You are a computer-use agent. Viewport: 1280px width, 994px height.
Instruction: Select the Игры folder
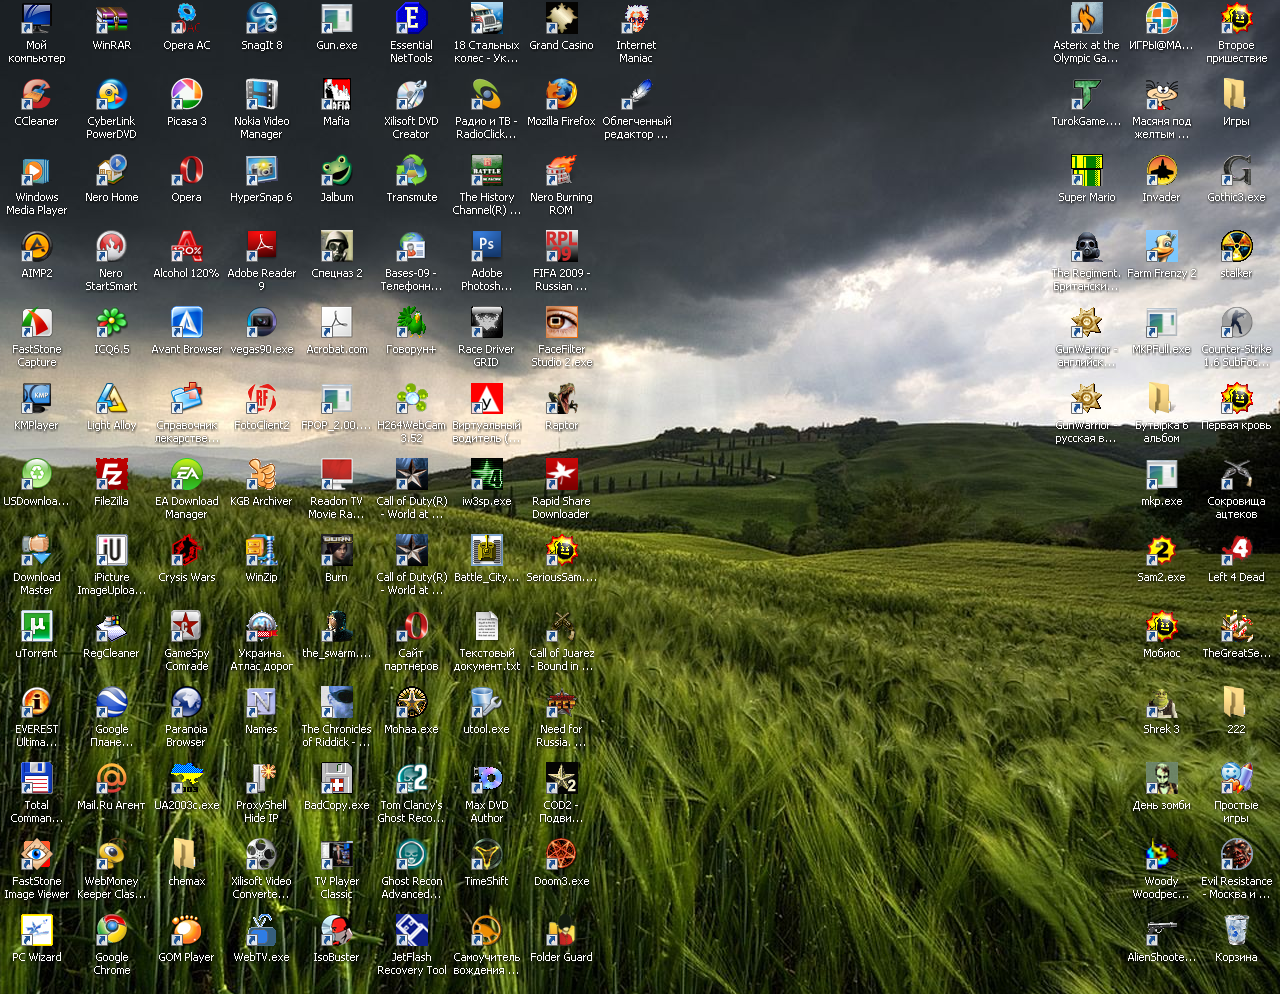pos(1236,96)
